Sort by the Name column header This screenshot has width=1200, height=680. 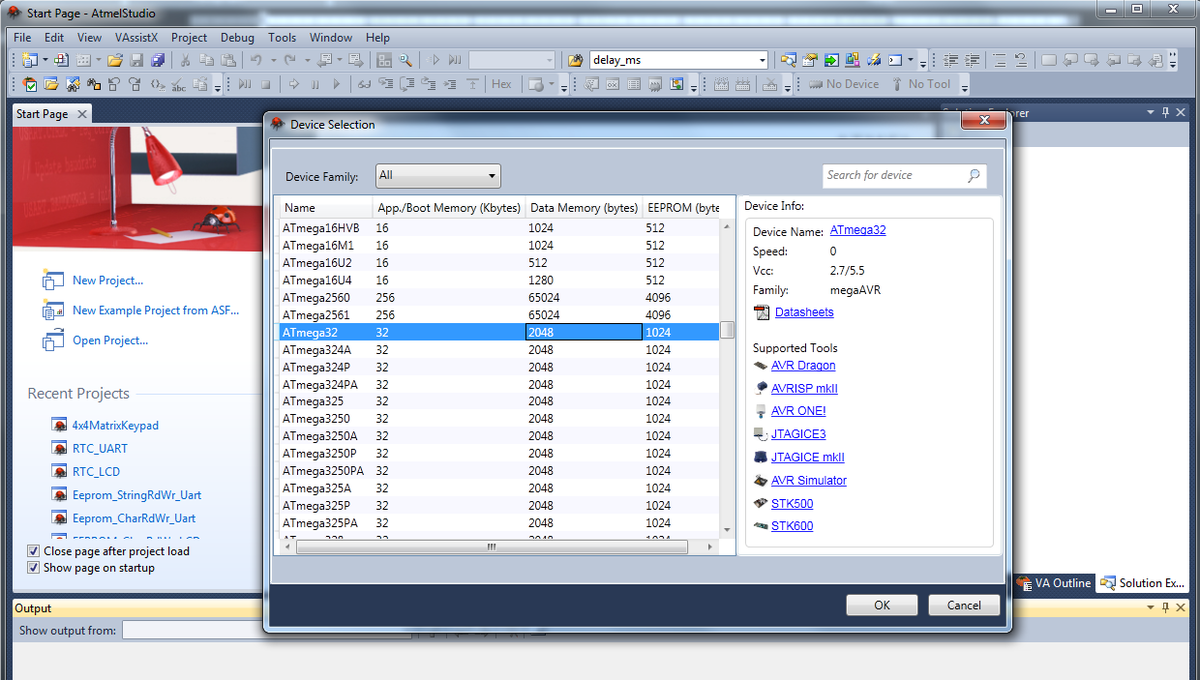point(324,208)
